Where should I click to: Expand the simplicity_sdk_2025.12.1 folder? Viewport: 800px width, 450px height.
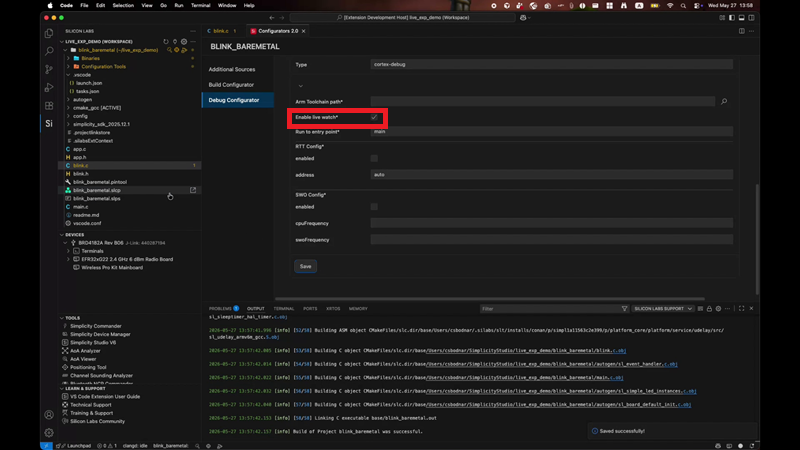pyautogui.click(x=68, y=124)
